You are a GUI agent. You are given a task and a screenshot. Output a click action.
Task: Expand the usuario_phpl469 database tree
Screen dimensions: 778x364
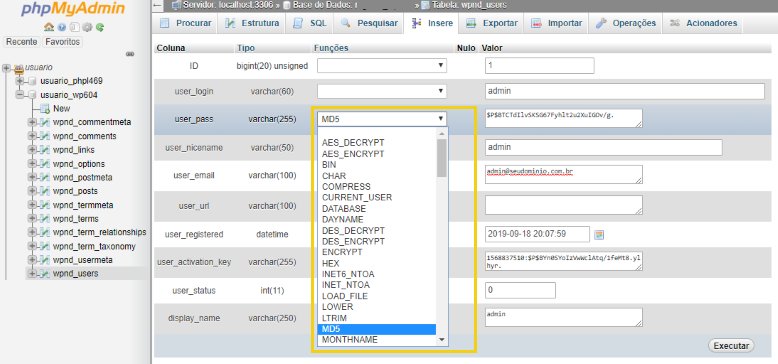[x=19, y=81]
